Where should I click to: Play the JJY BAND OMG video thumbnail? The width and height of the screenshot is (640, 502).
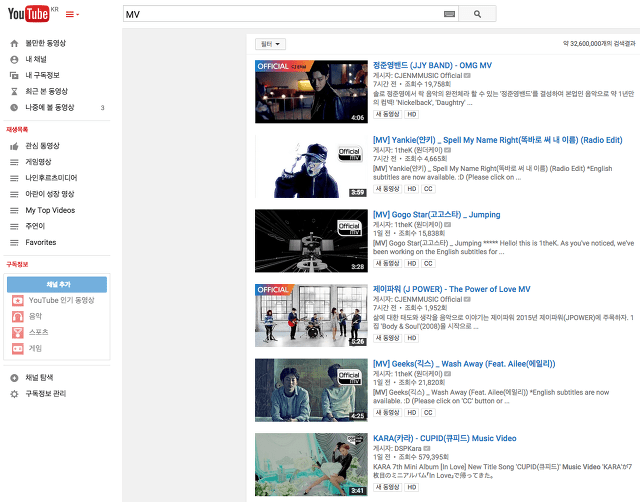[311, 91]
